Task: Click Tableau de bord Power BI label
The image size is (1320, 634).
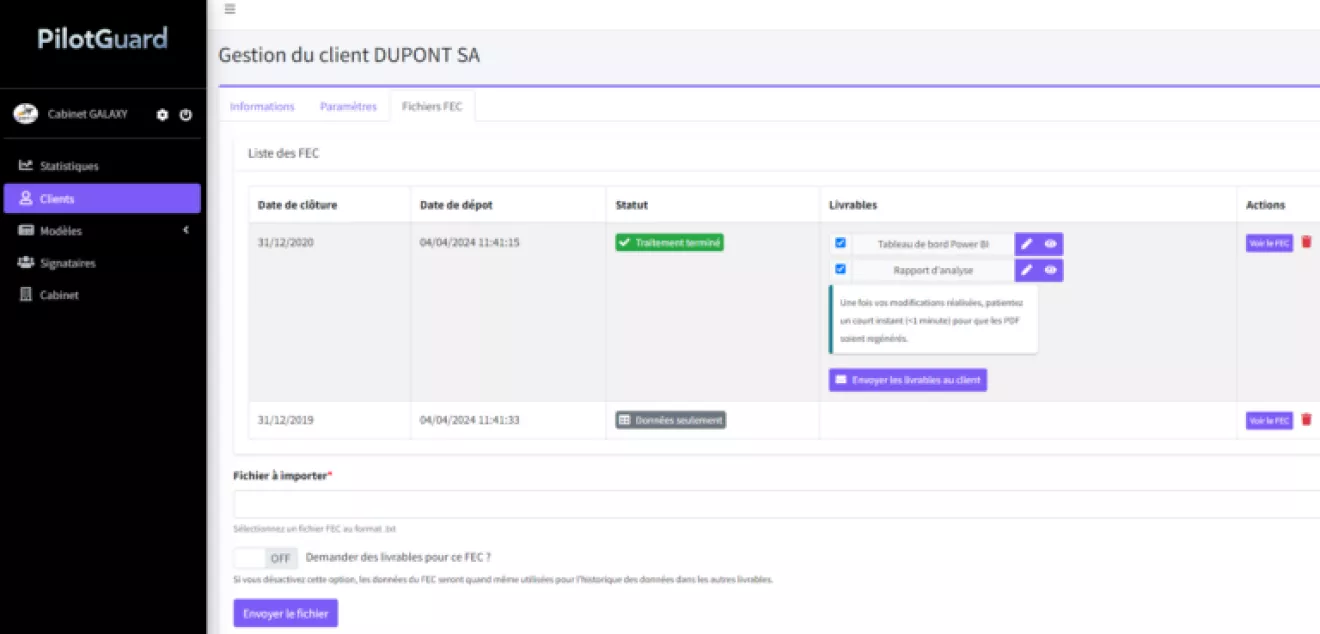Action: (933, 244)
